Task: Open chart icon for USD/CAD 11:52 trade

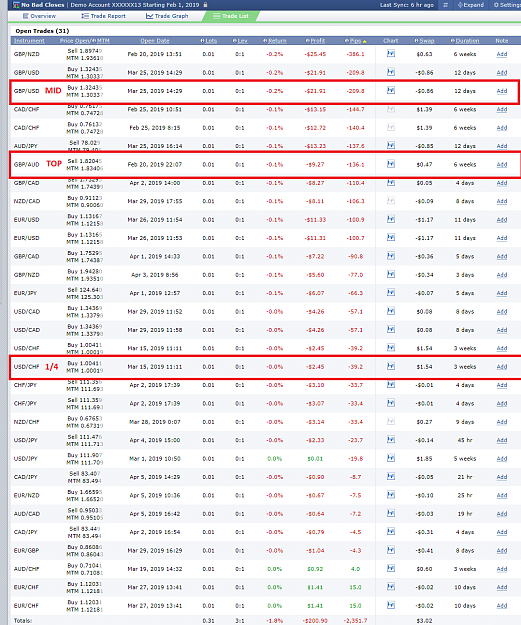Action: pyautogui.click(x=391, y=311)
